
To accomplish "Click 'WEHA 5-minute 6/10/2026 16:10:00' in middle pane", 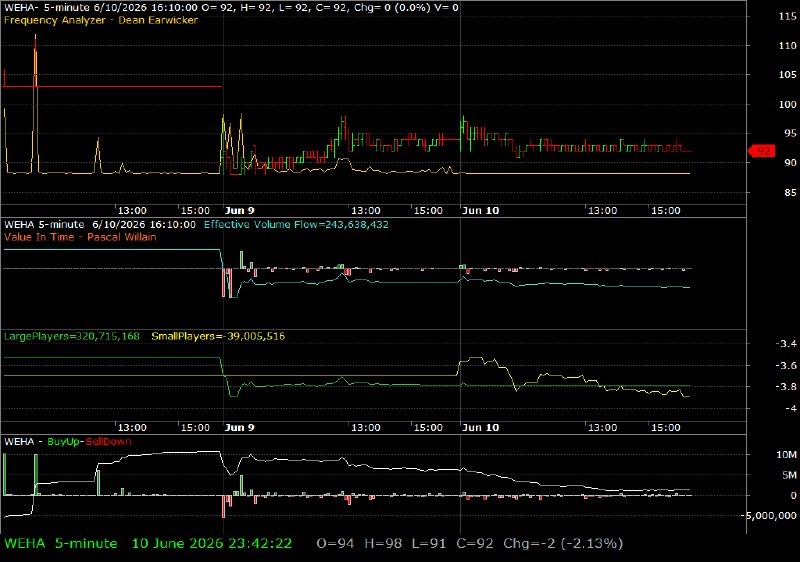I will (x=100, y=224).
